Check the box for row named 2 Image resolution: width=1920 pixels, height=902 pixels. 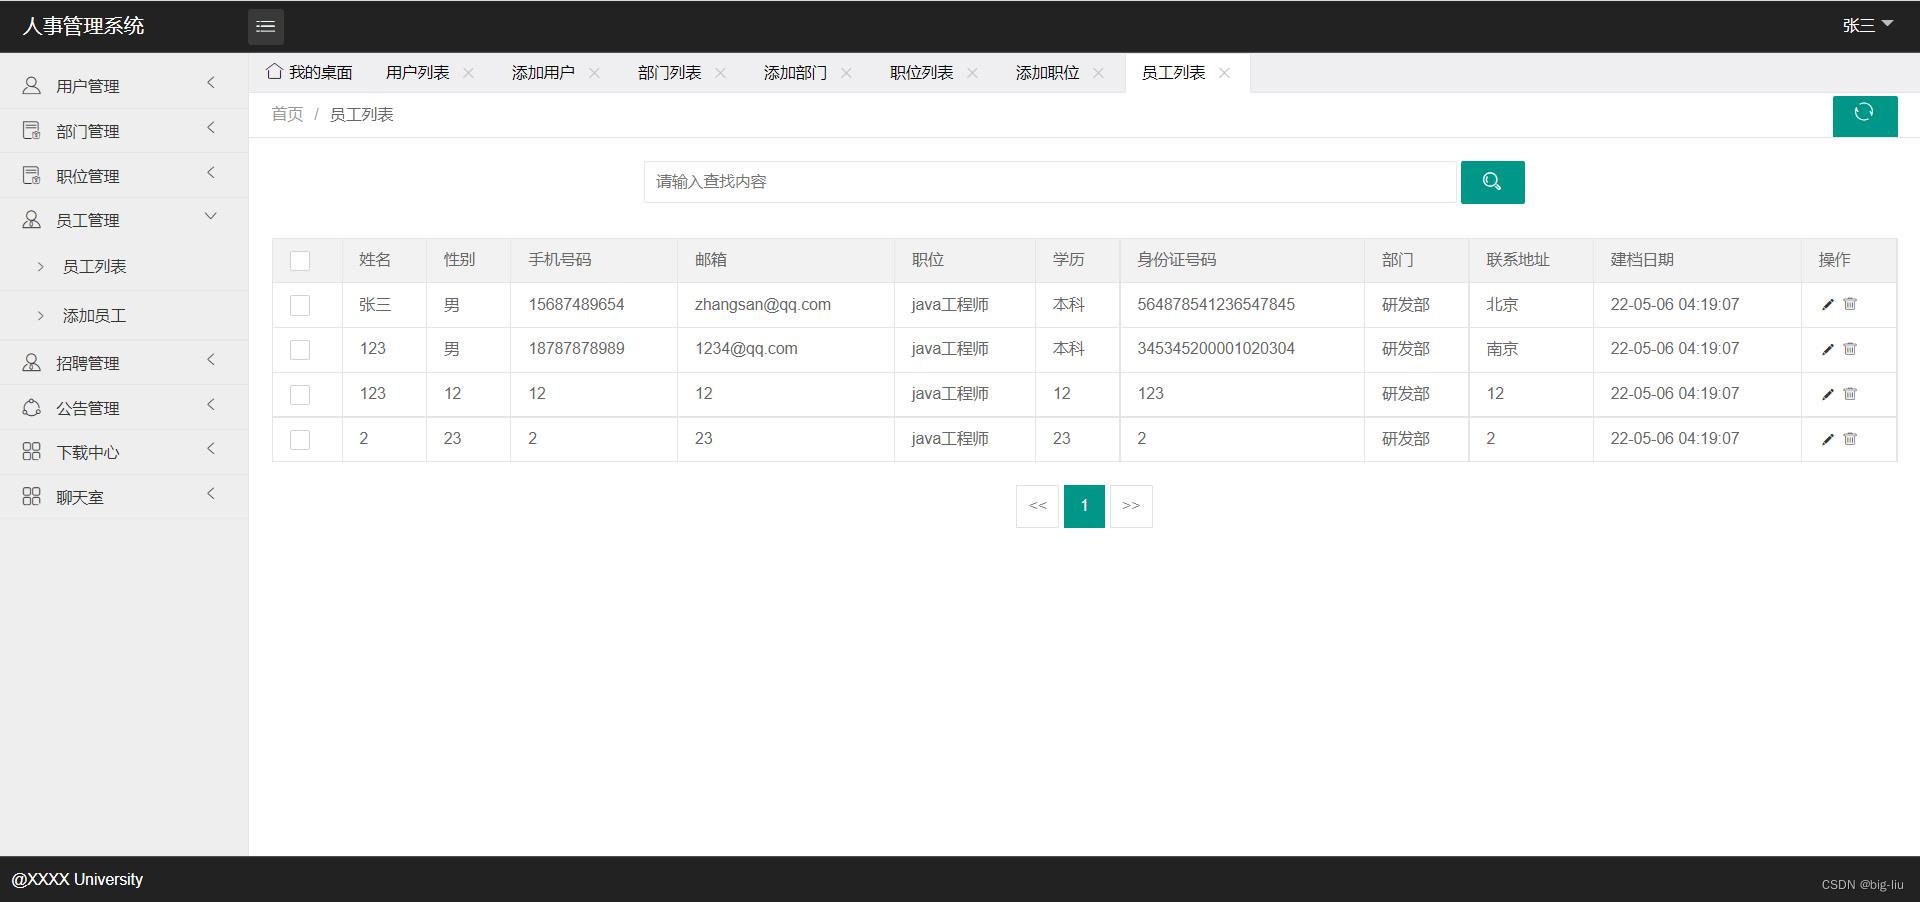(300, 440)
